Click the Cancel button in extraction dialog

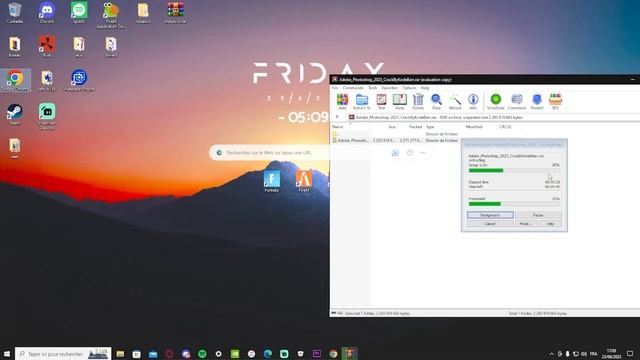490,224
